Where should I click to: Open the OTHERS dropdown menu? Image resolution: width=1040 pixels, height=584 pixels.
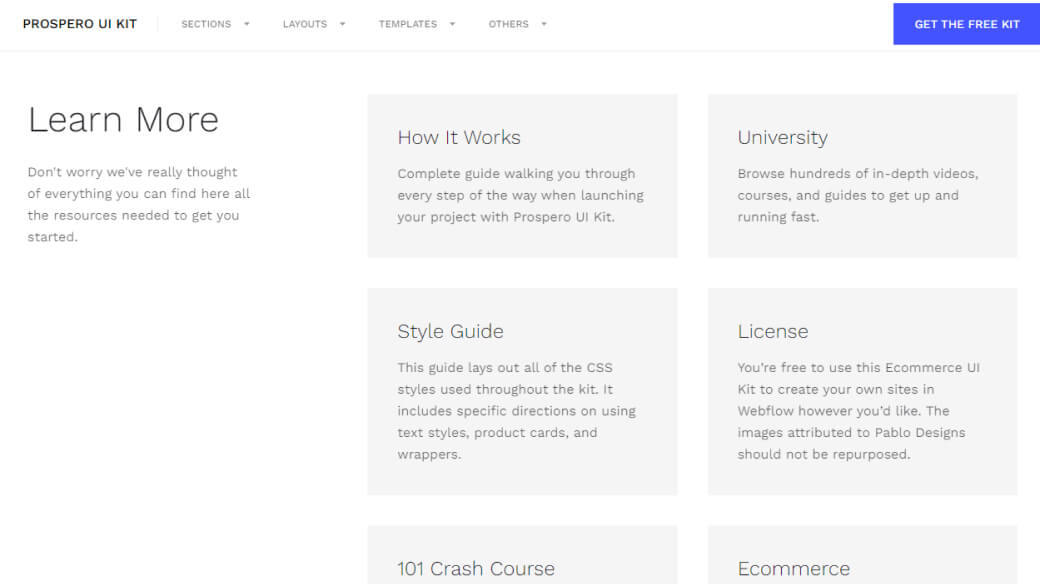(x=508, y=23)
